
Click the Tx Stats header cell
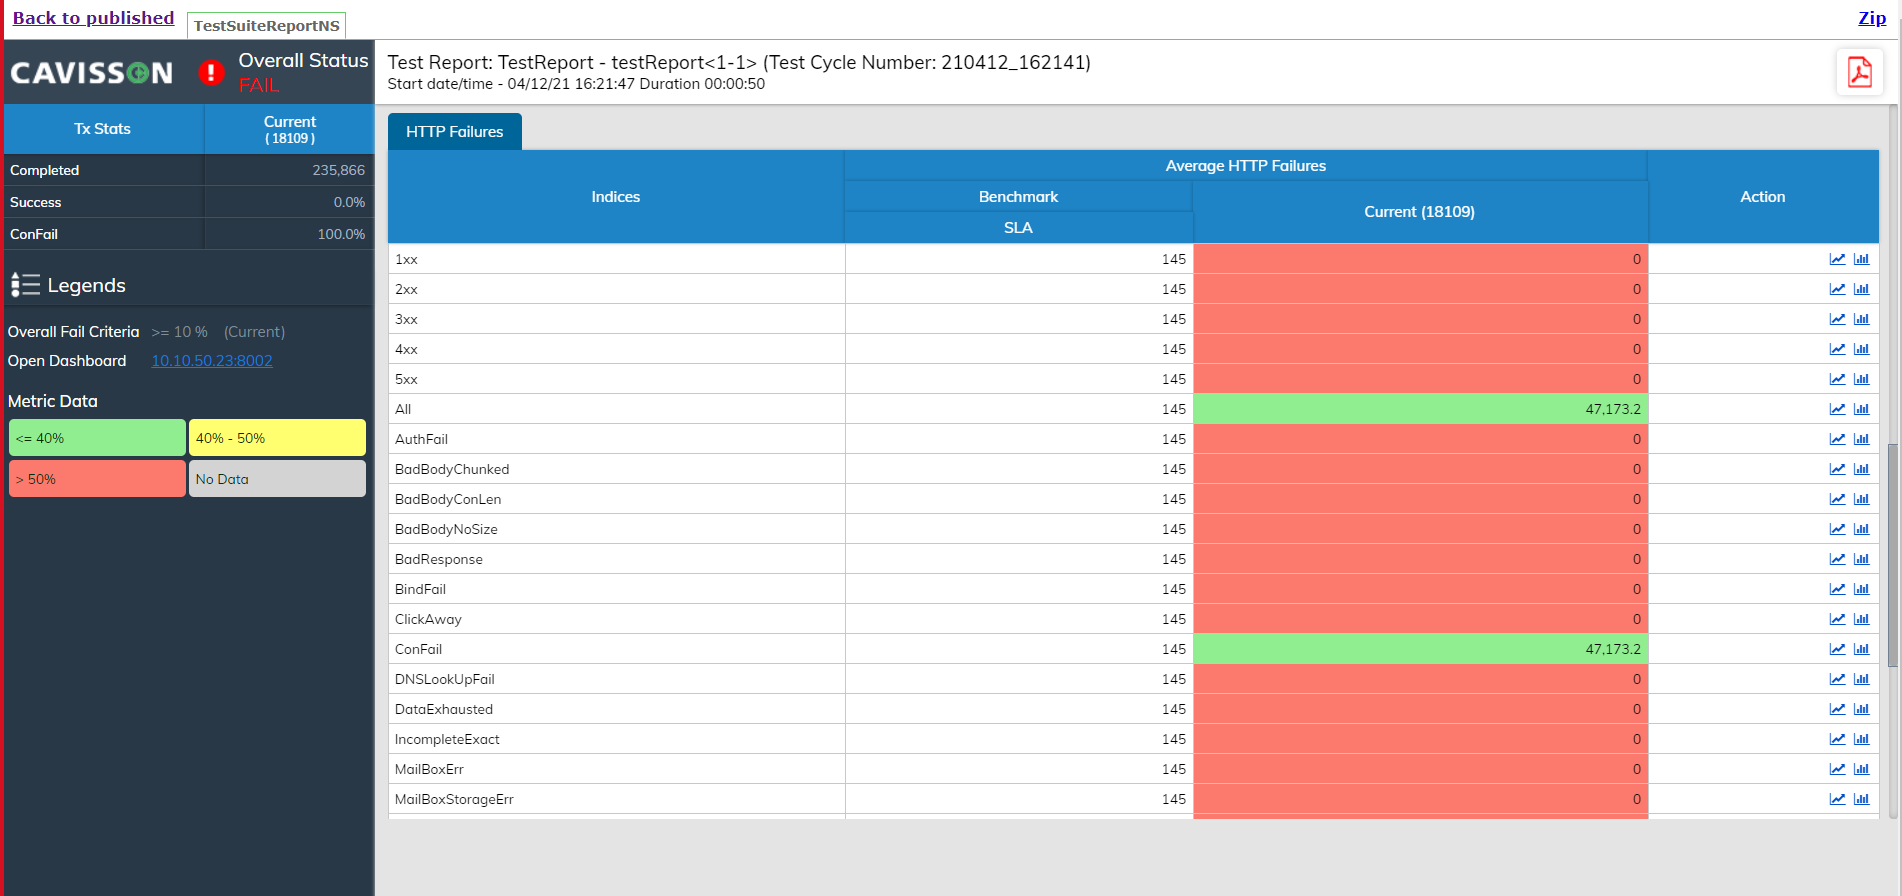click(x=103, y=129)
